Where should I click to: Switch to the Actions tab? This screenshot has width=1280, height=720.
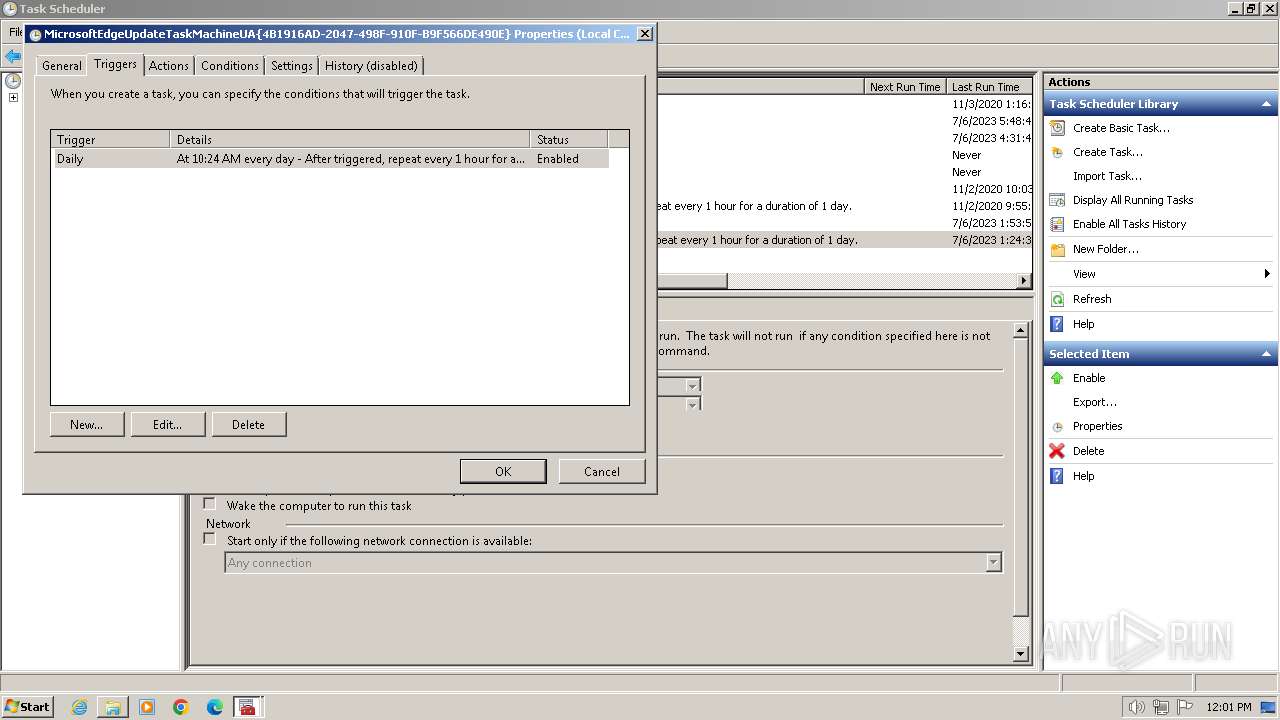click(x=168, y=65)
